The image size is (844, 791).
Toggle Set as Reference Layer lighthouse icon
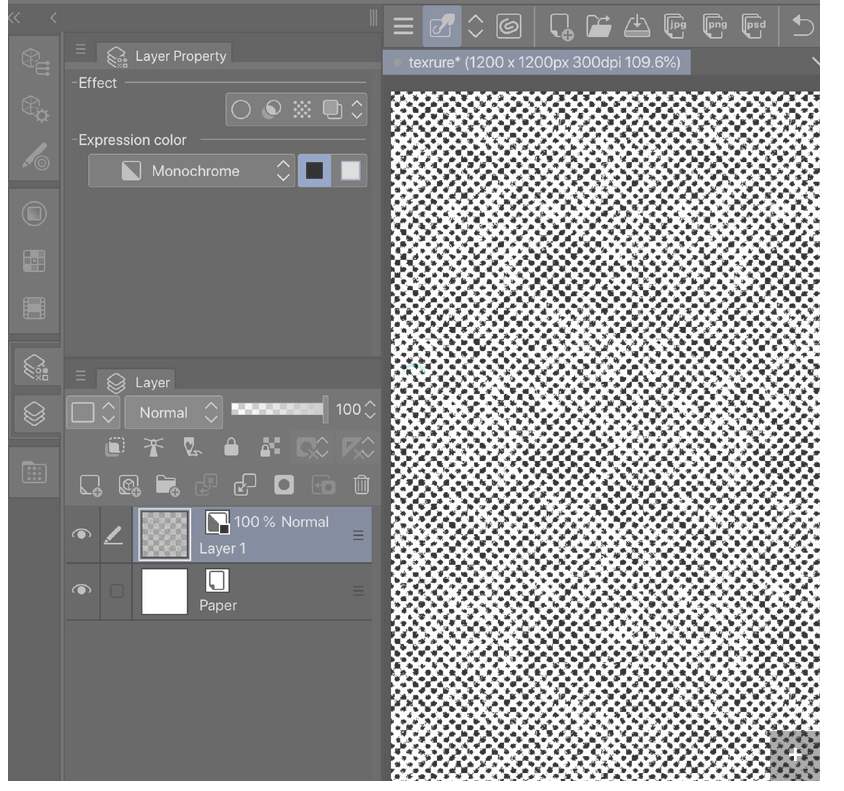point(153,447)
